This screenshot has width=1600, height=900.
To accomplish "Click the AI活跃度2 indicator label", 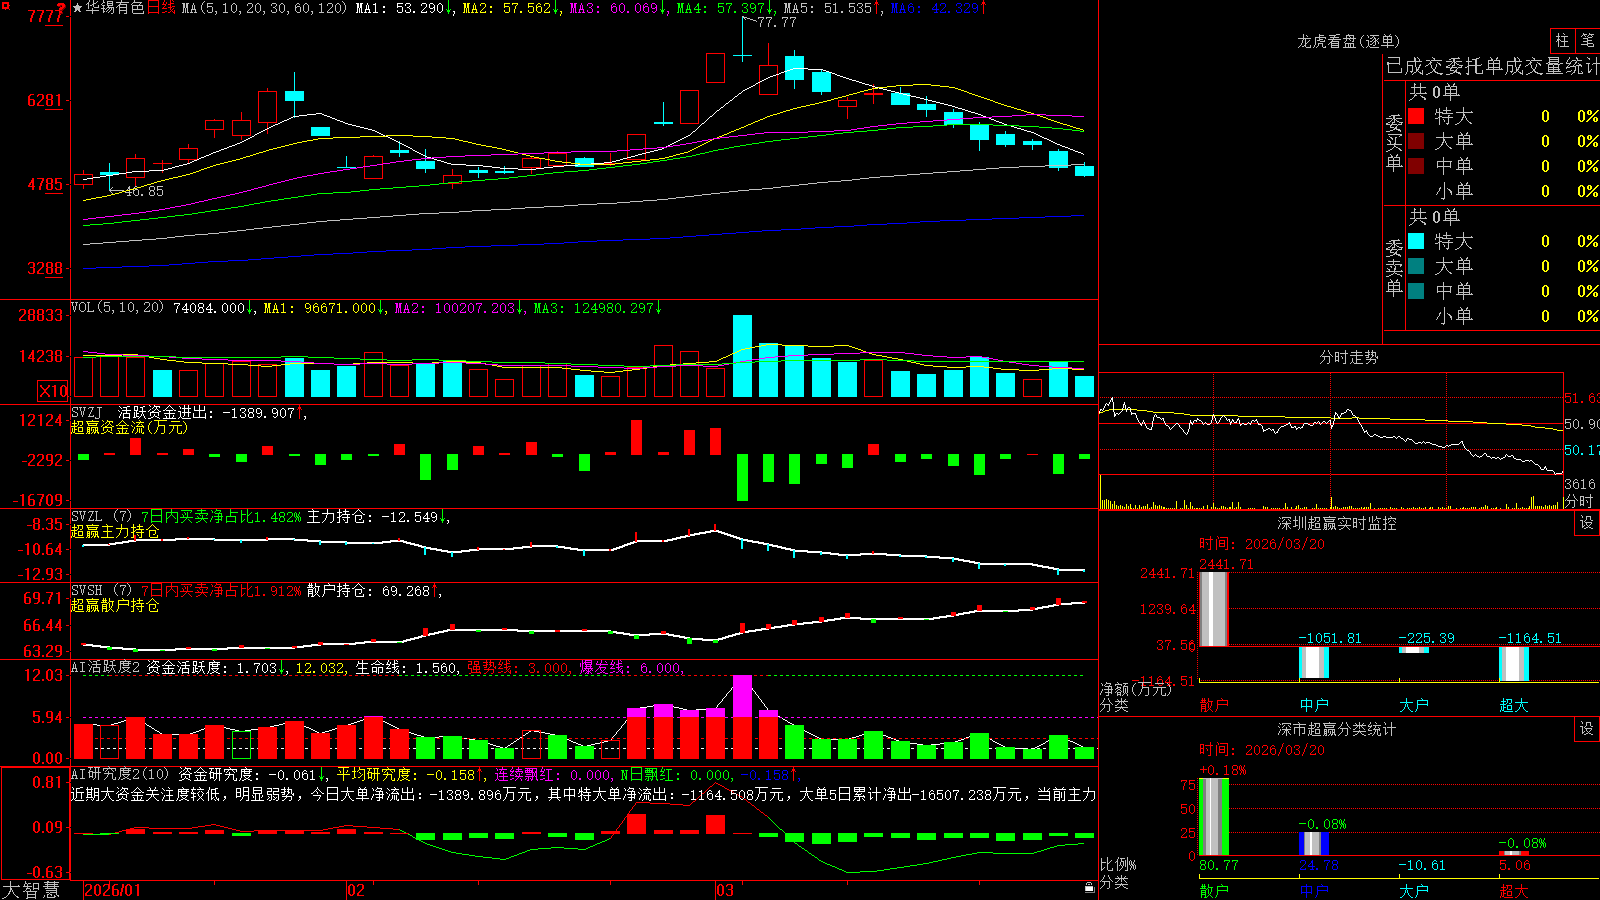I will [105, 667].
